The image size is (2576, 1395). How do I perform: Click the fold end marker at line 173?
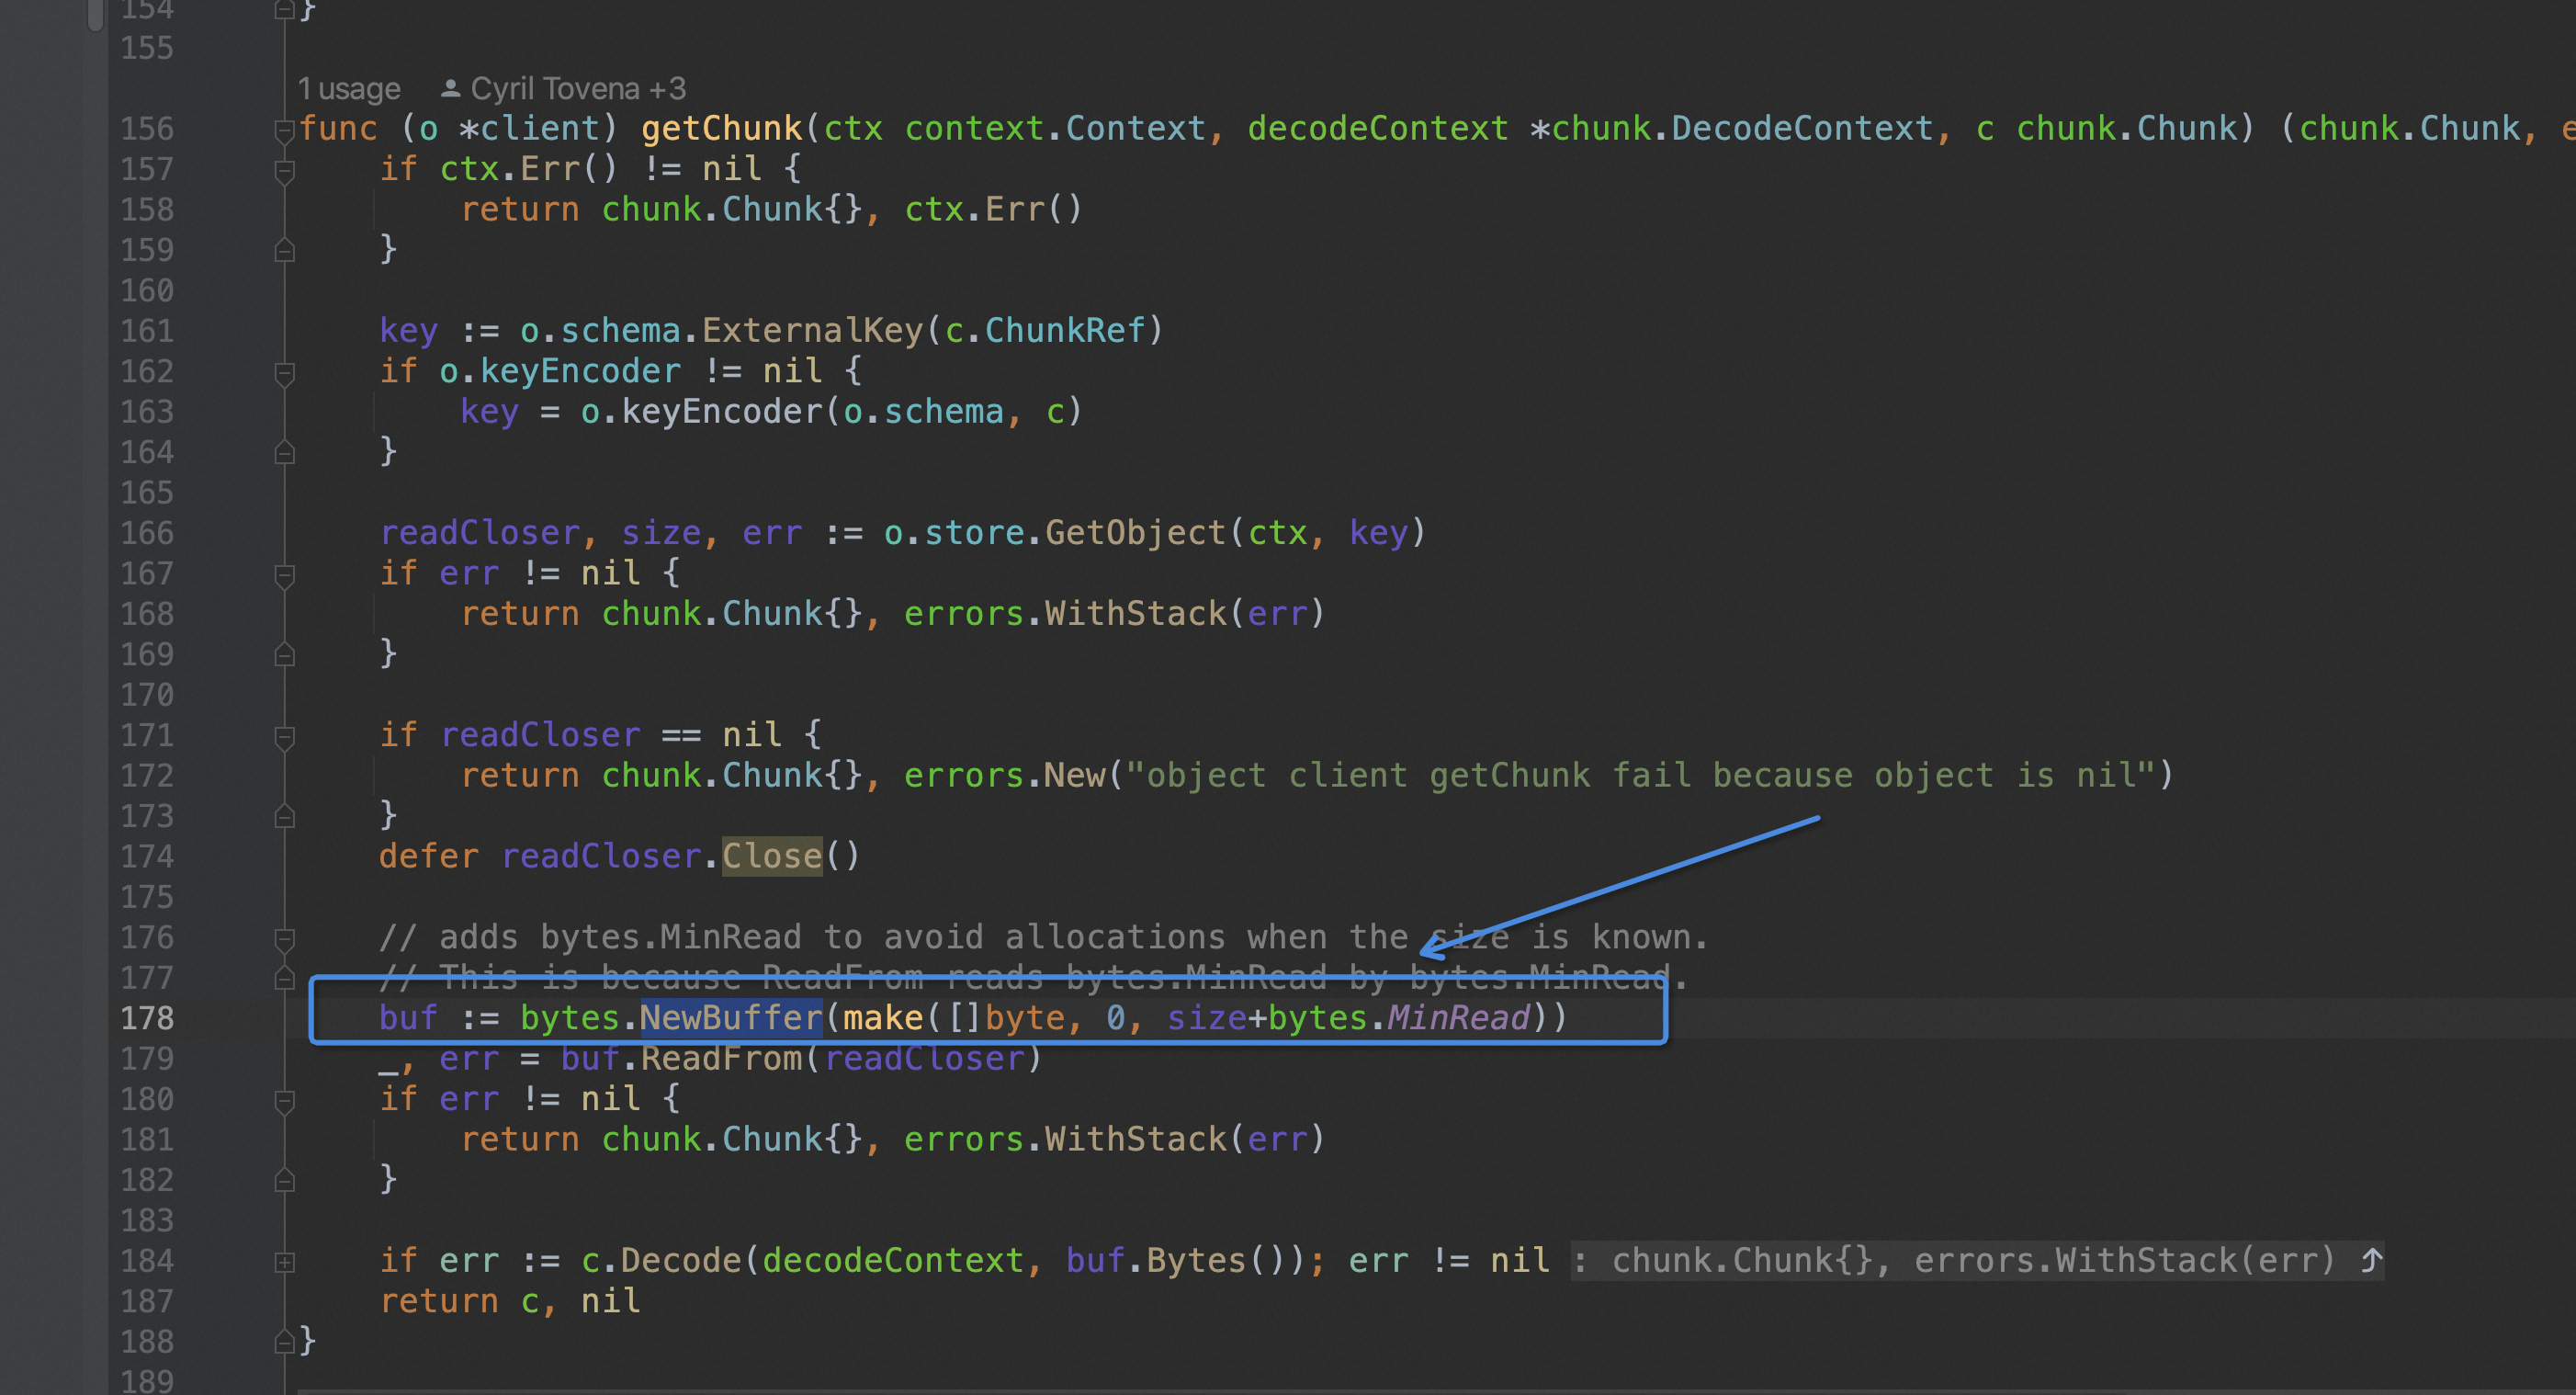click(285, 816)
